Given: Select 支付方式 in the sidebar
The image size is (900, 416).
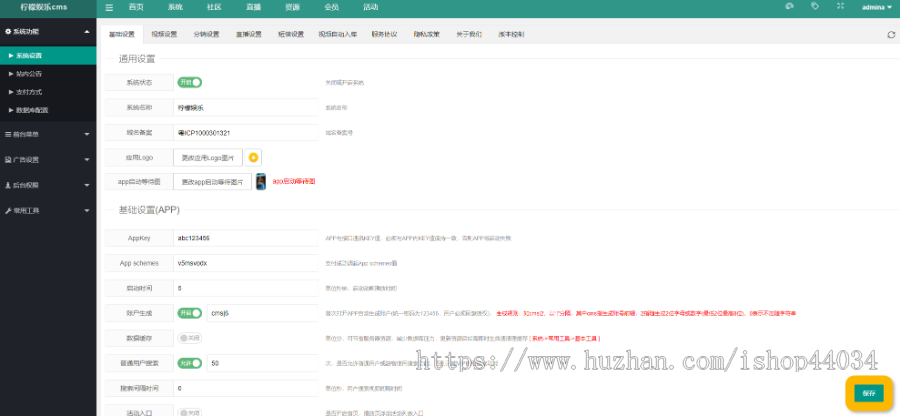Looking at the screenshot, I should pos(48,92).
